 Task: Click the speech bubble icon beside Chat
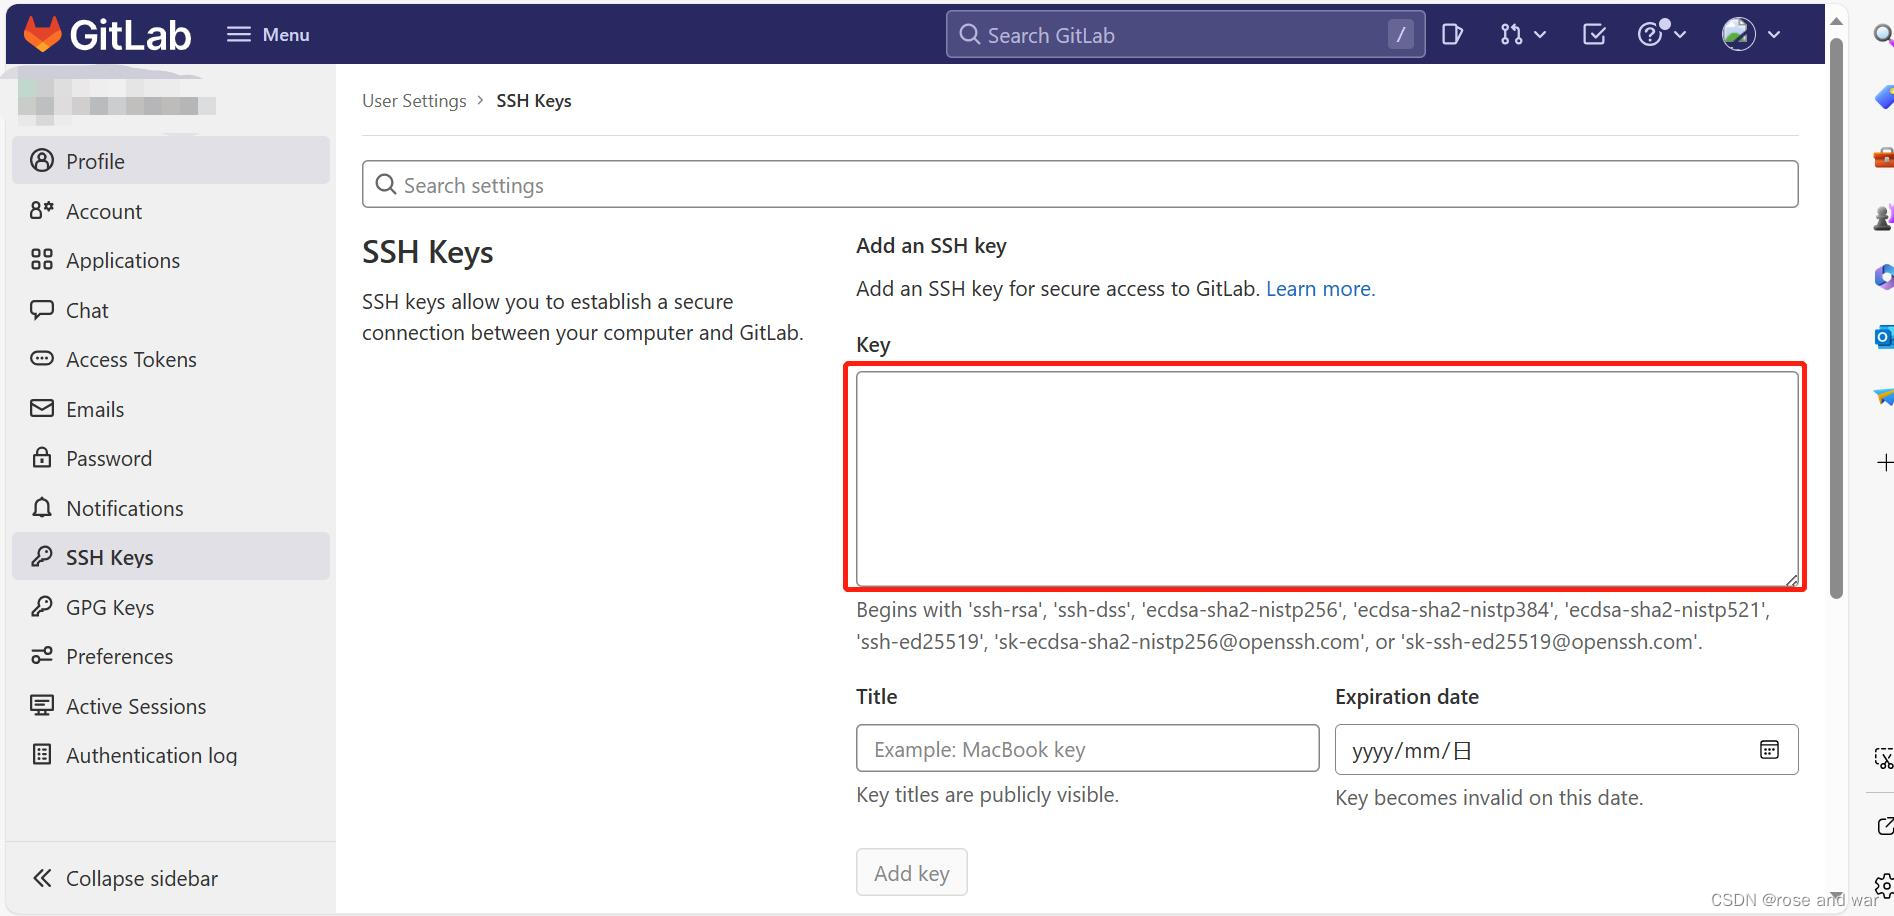(41, 309)
